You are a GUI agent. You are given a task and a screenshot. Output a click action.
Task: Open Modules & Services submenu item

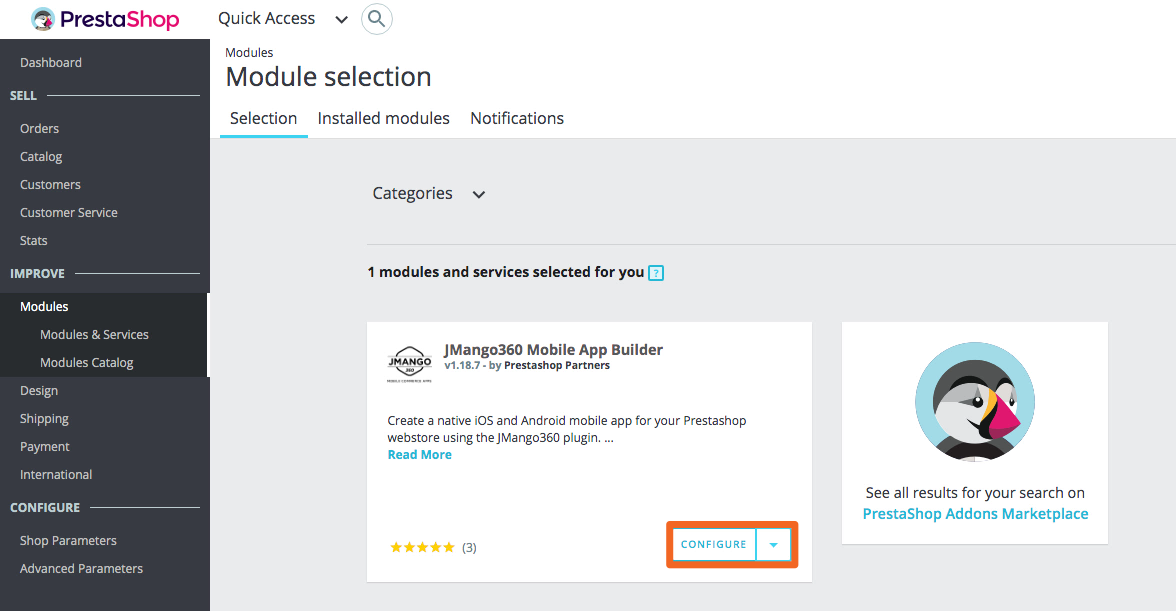pyautogui.click(x=94, y=334)
